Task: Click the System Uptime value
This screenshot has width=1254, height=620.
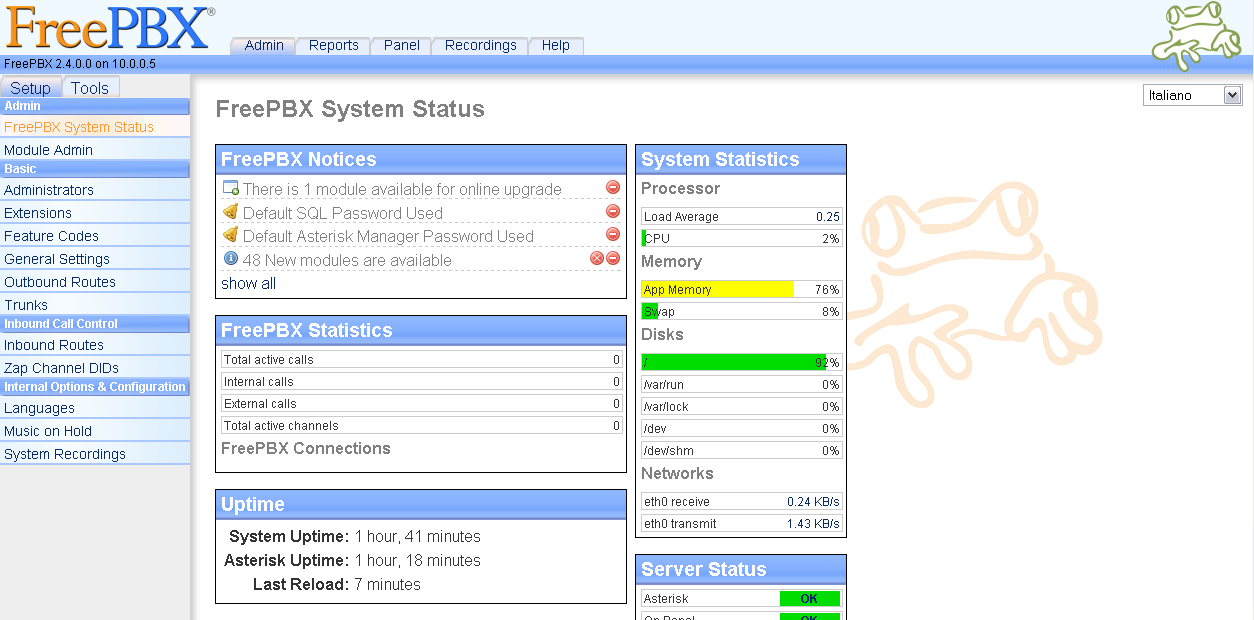Action: pyautogui.click(x=418, y=537)
